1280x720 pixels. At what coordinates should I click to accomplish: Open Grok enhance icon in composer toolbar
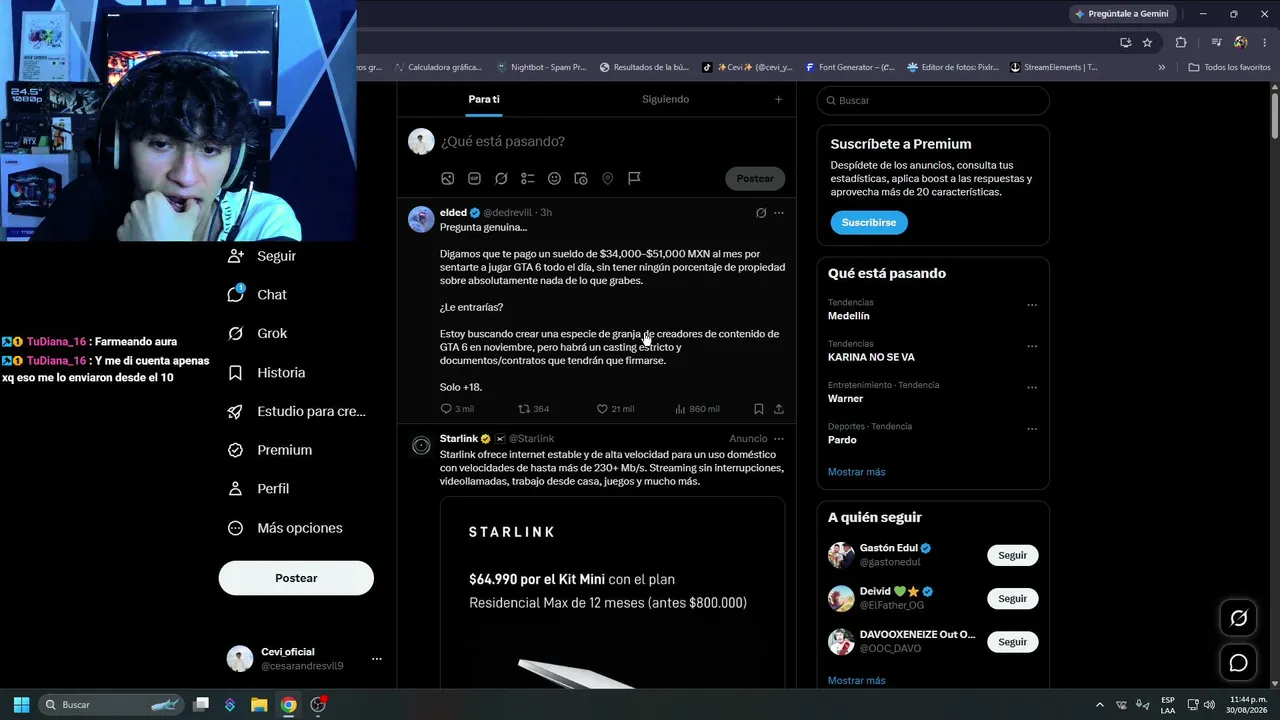pos(501,178)
